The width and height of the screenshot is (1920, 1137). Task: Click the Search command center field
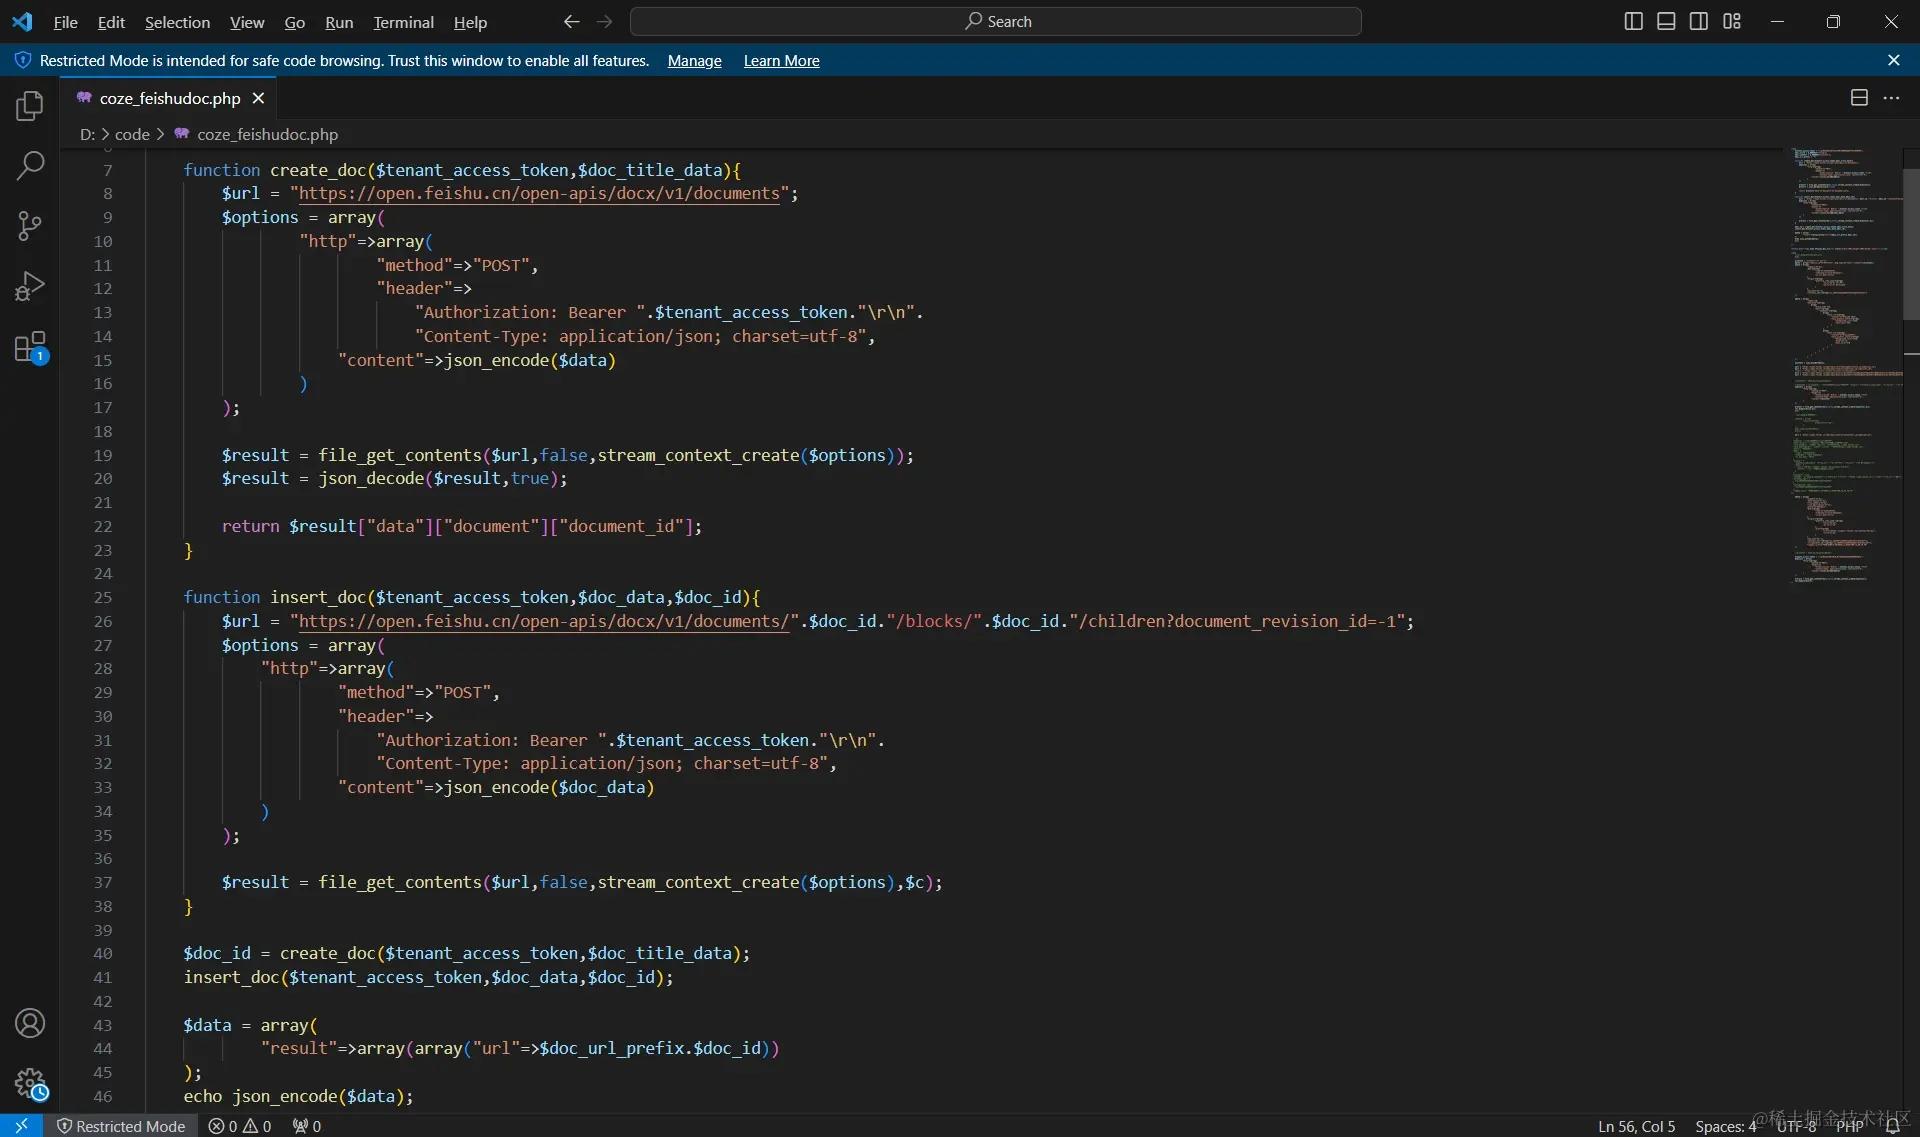point(996,21)
